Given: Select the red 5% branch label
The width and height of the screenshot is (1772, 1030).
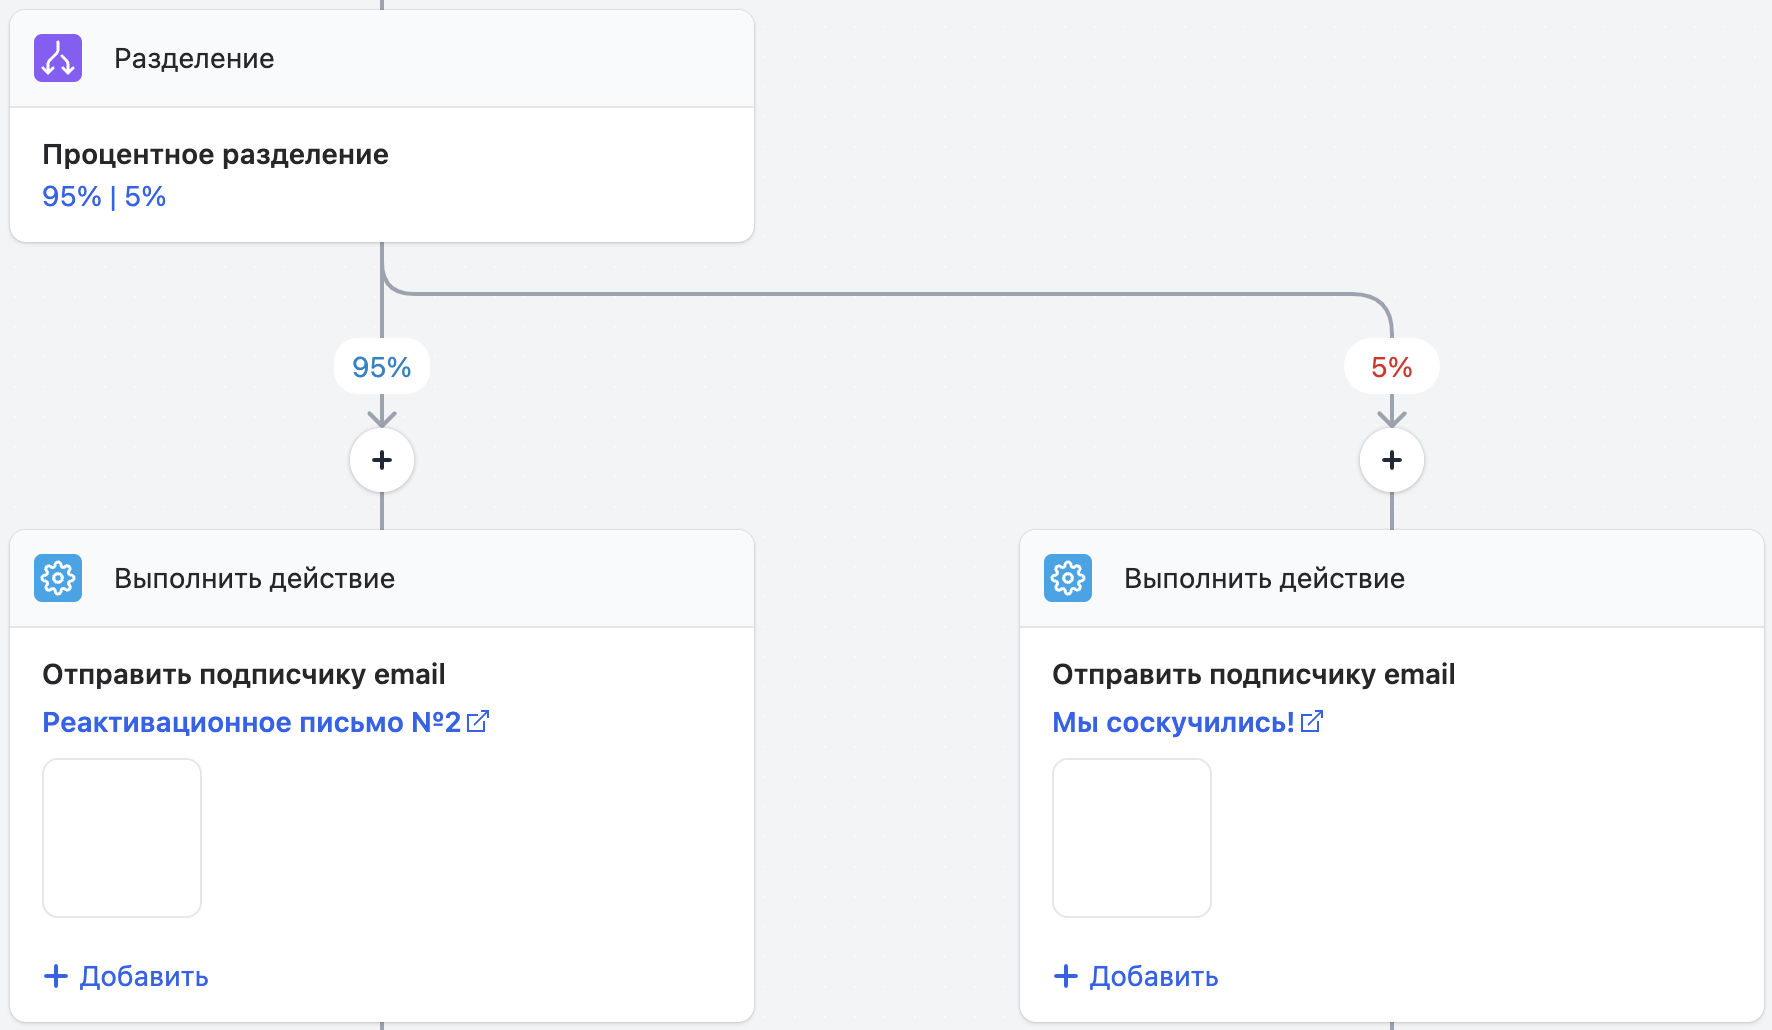Looking at the screenshot, I should pyautogui.click(x=1392, y=367).
